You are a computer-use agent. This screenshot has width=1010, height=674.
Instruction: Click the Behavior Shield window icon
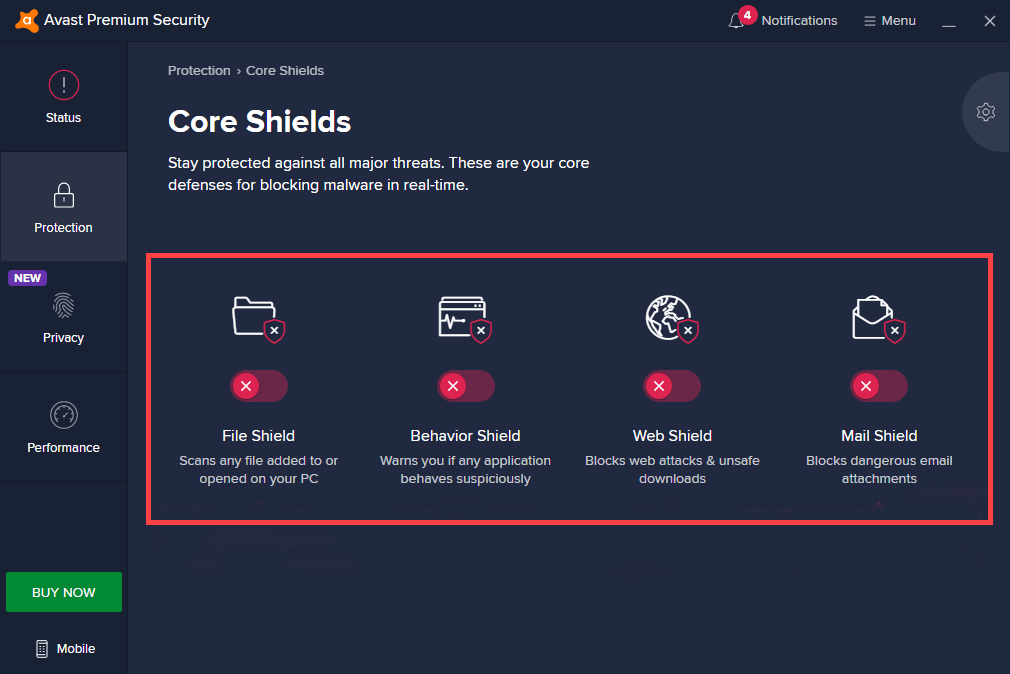462,316
